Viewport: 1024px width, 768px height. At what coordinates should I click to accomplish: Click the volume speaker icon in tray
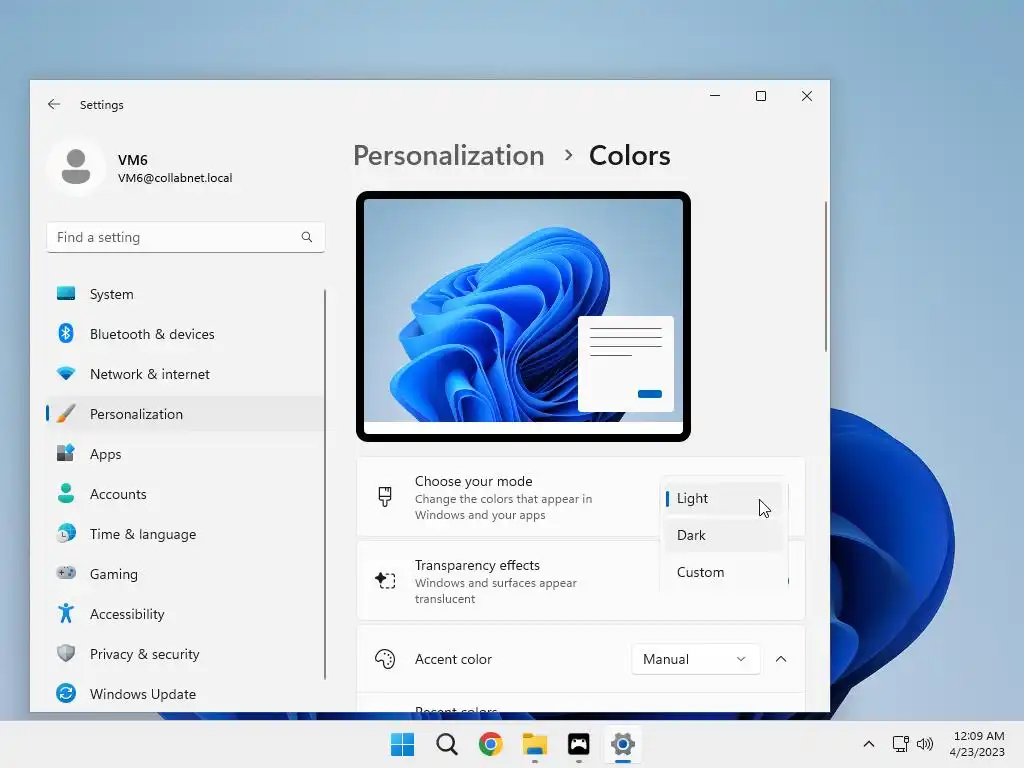pos(925,743)
